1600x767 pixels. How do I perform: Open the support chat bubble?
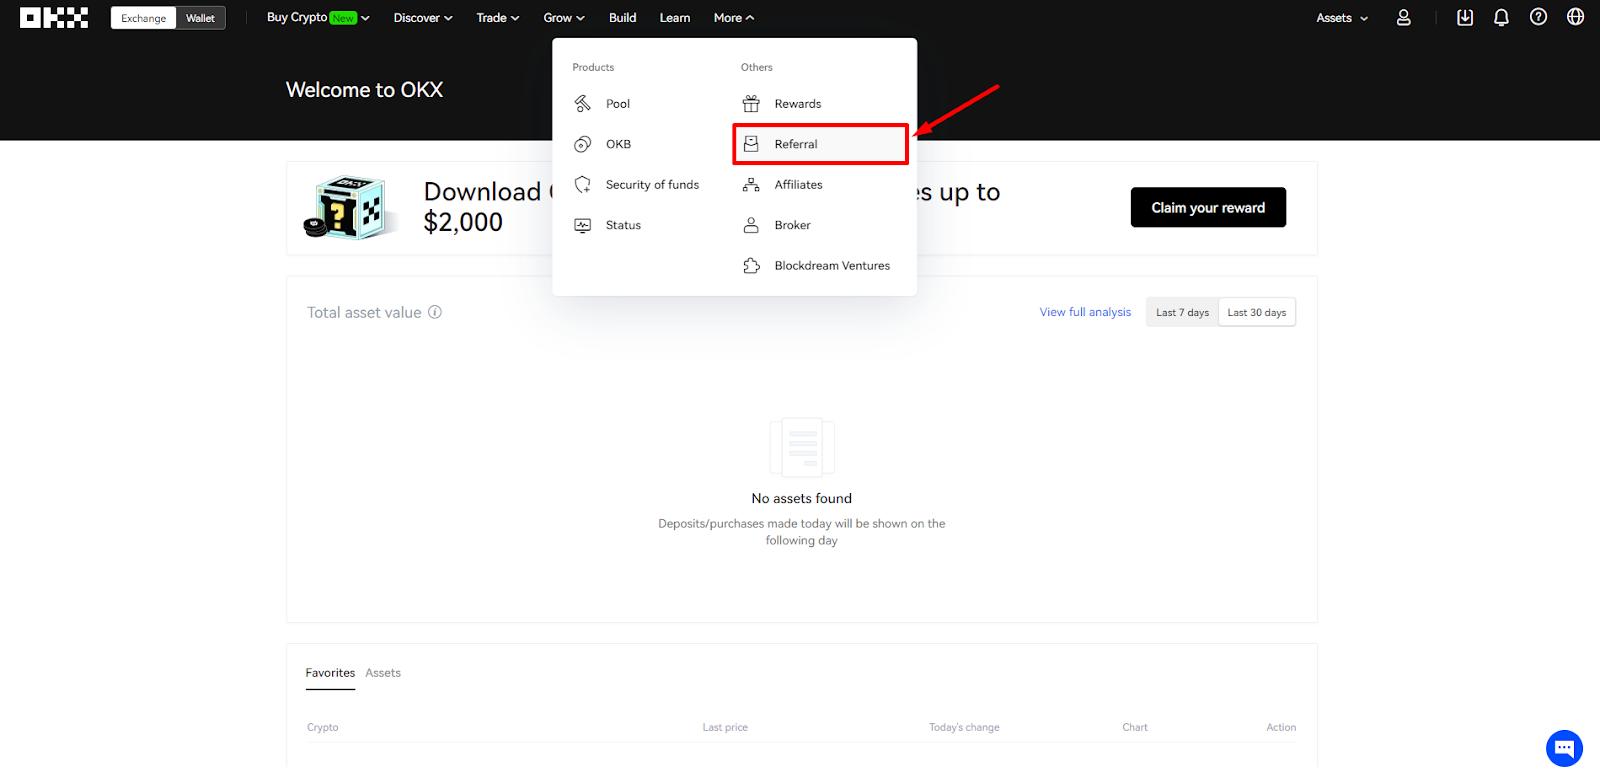click(x=1564, y=748)
